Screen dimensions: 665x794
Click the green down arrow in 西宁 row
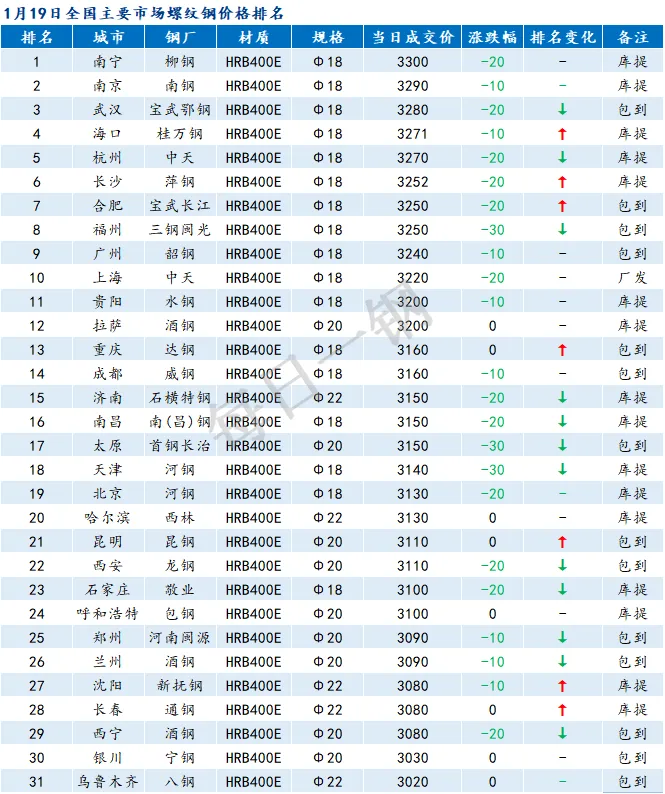[562, 733]
